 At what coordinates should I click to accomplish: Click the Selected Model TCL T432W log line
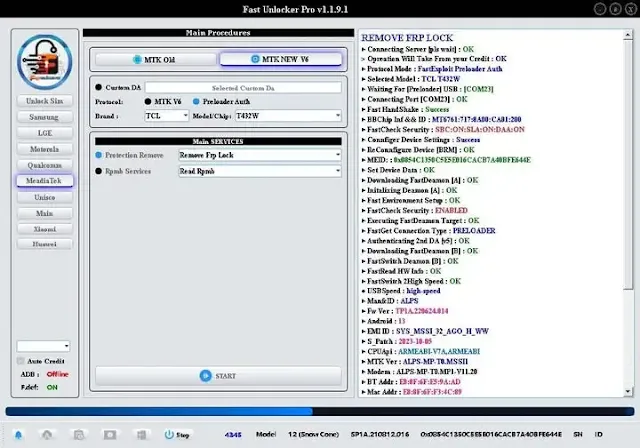pos(411,79)
